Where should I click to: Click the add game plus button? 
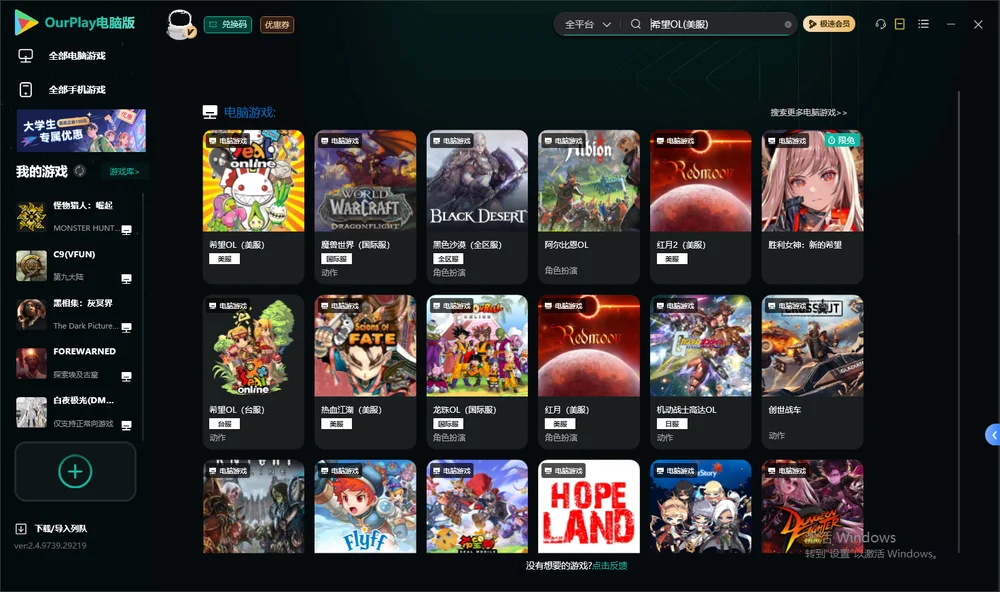coord(75,471)
